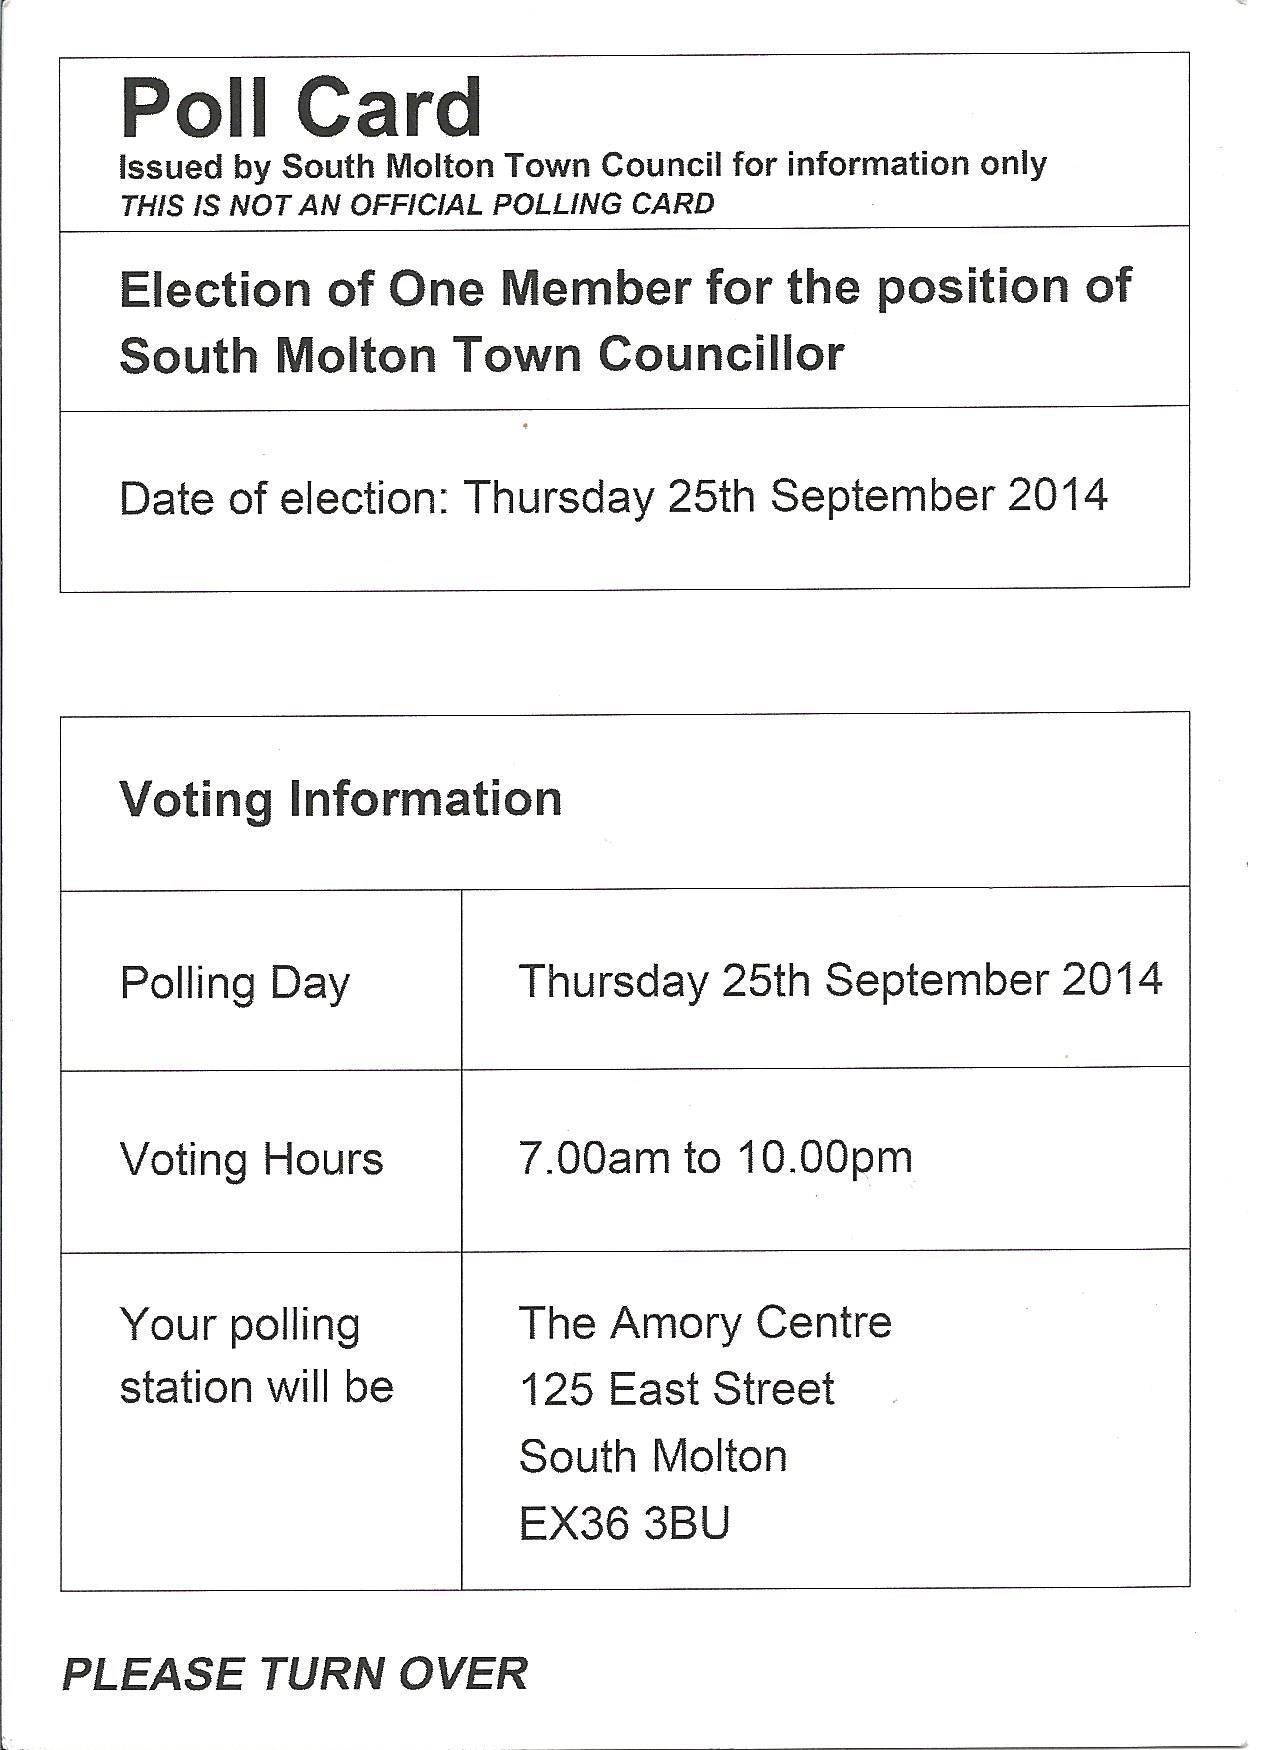Click the "PLEASE TURN OVER" text
This screenshot has height=1750, width=1263.
295,1675
